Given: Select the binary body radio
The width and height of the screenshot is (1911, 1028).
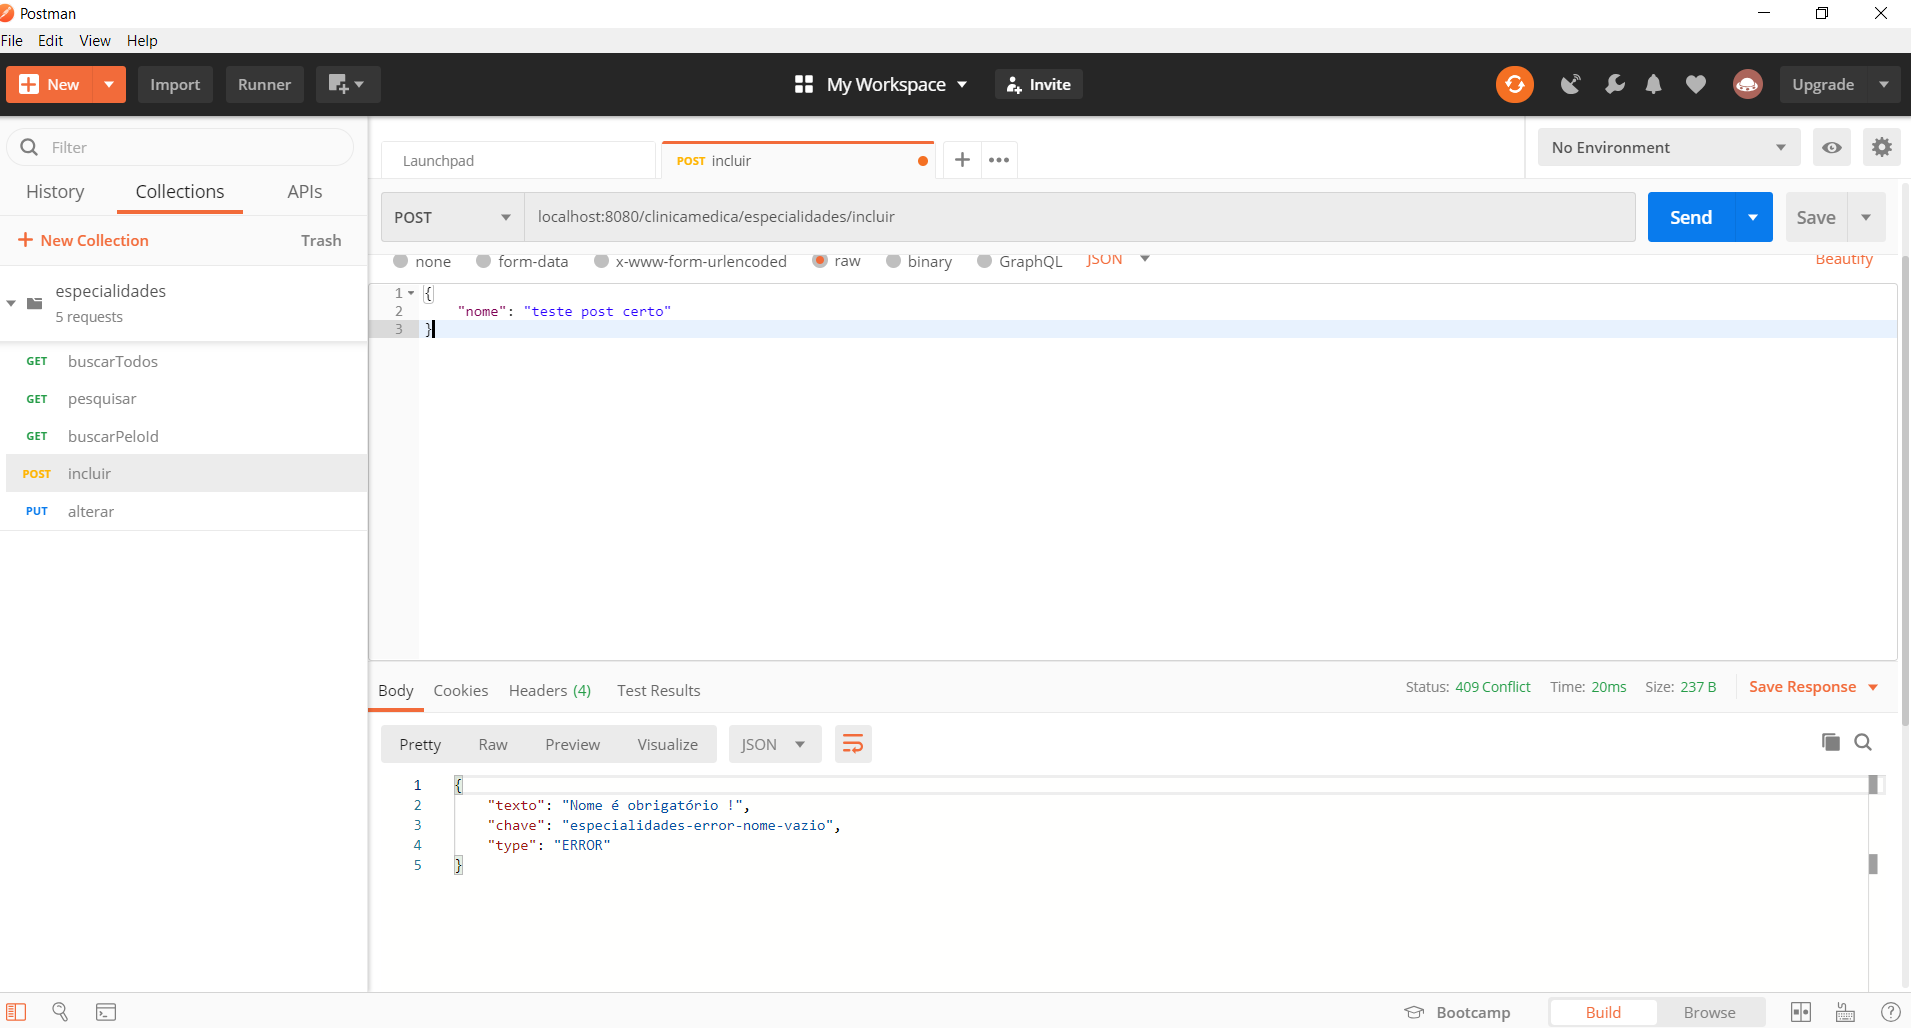Looking at the screenshot, I should (x=893, y=261).
